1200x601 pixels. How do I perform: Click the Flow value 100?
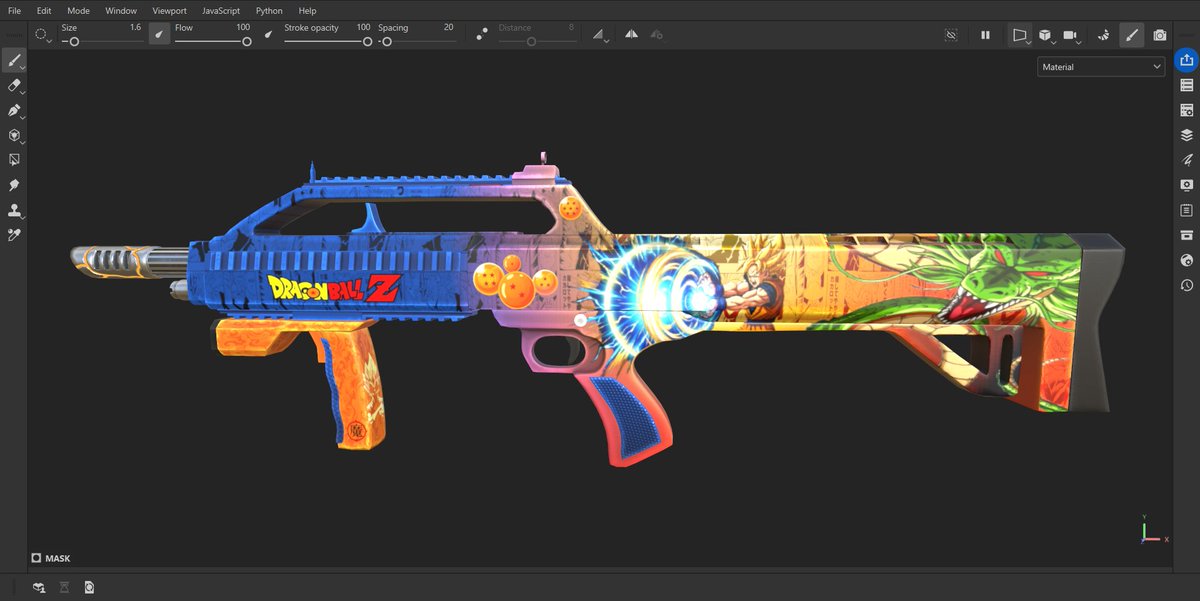(243, 28)
